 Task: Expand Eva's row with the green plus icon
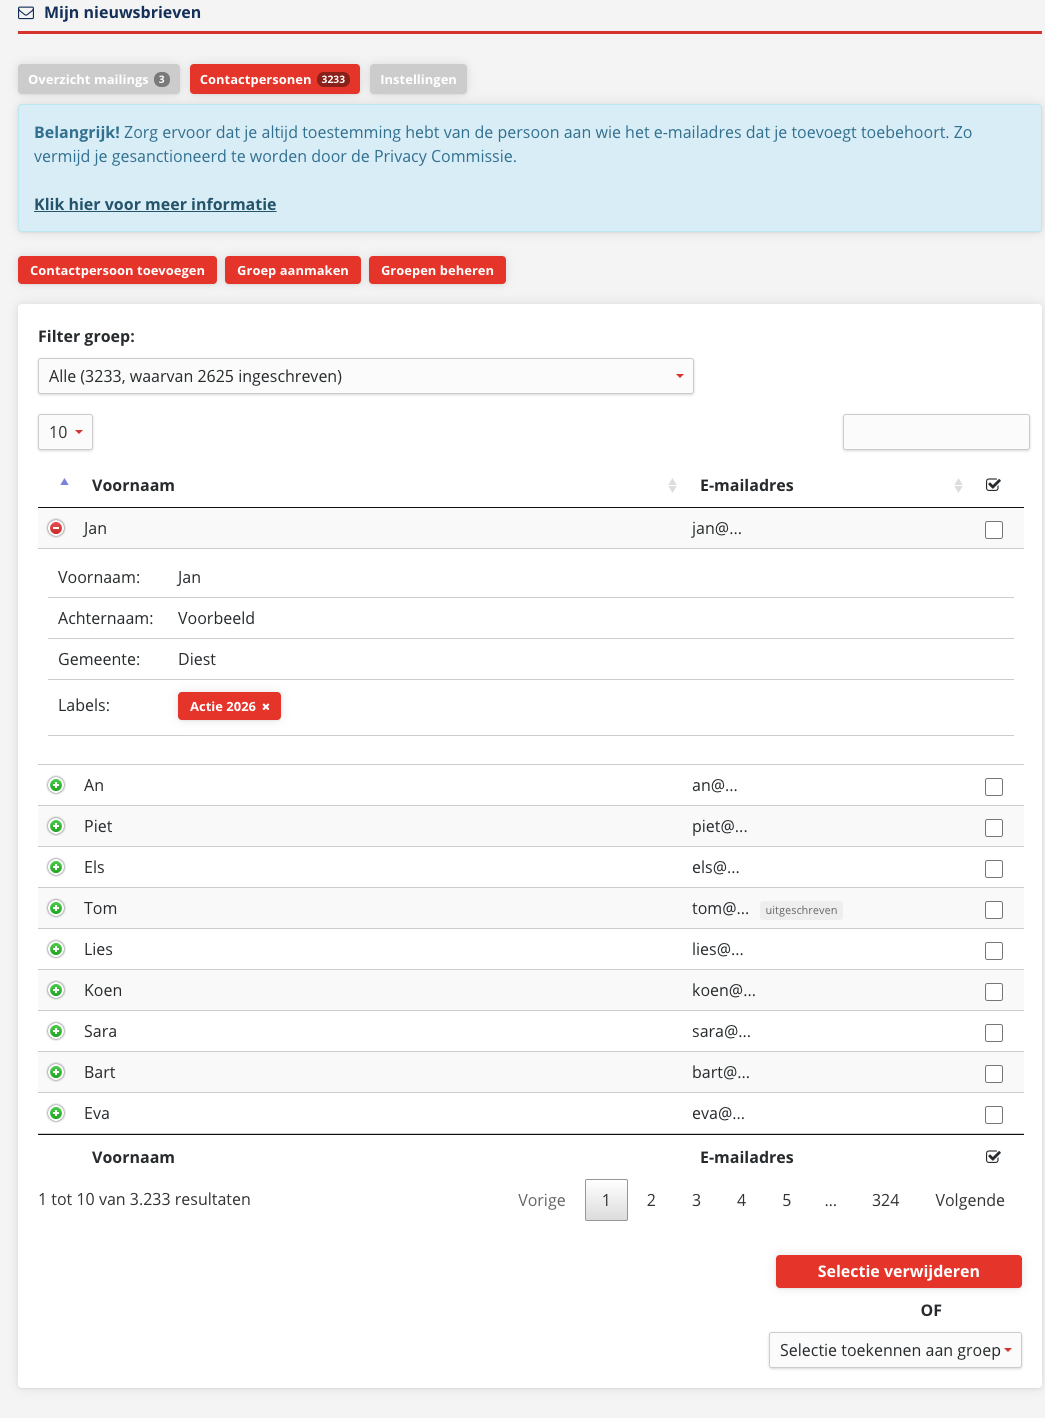click(56, 1113)
